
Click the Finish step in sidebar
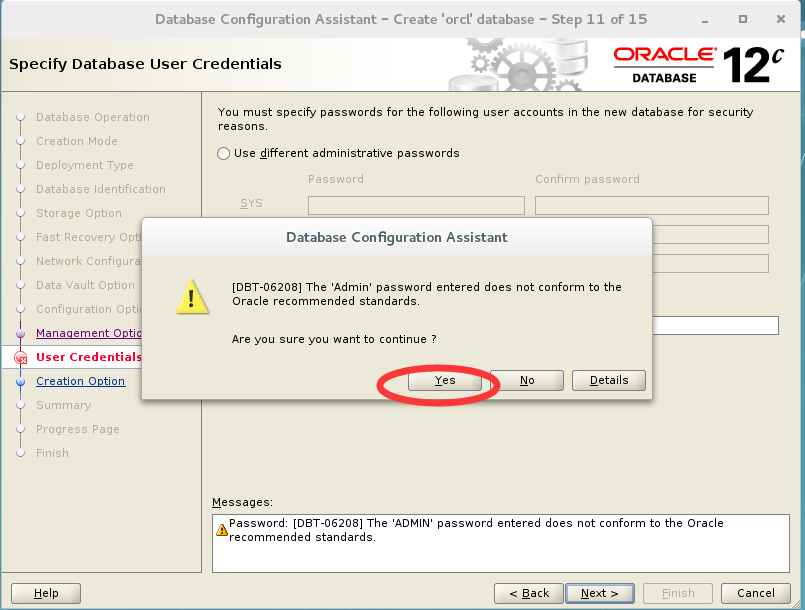[x=52, y=453]
